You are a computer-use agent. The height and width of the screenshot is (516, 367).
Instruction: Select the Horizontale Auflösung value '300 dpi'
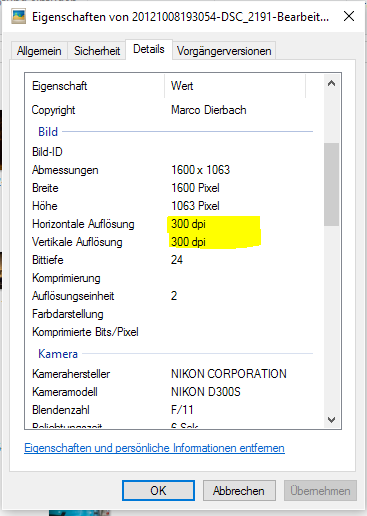click(188, 224)
